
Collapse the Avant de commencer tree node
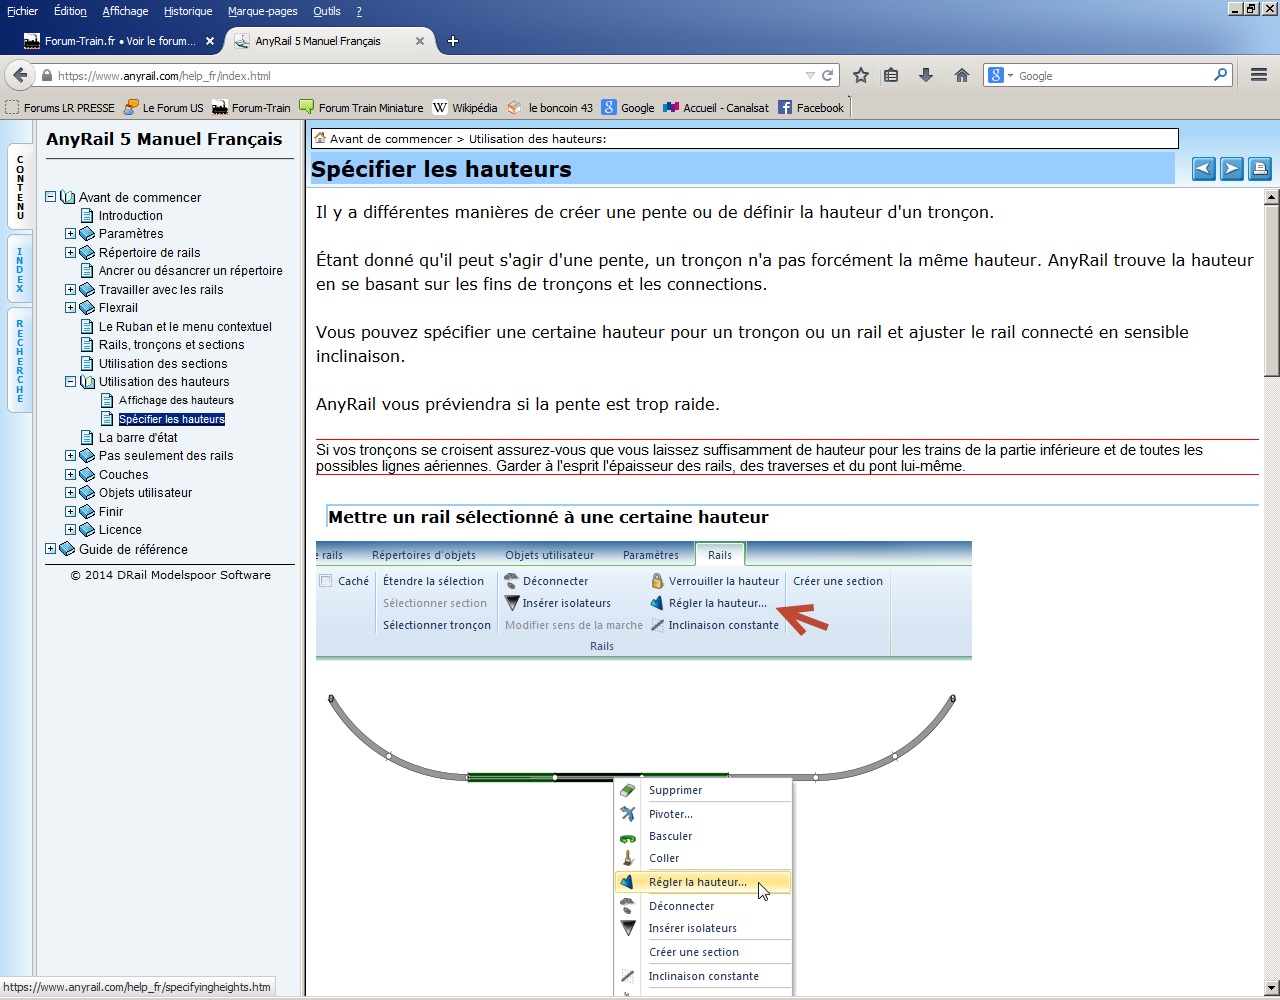[x=51, y=197]
